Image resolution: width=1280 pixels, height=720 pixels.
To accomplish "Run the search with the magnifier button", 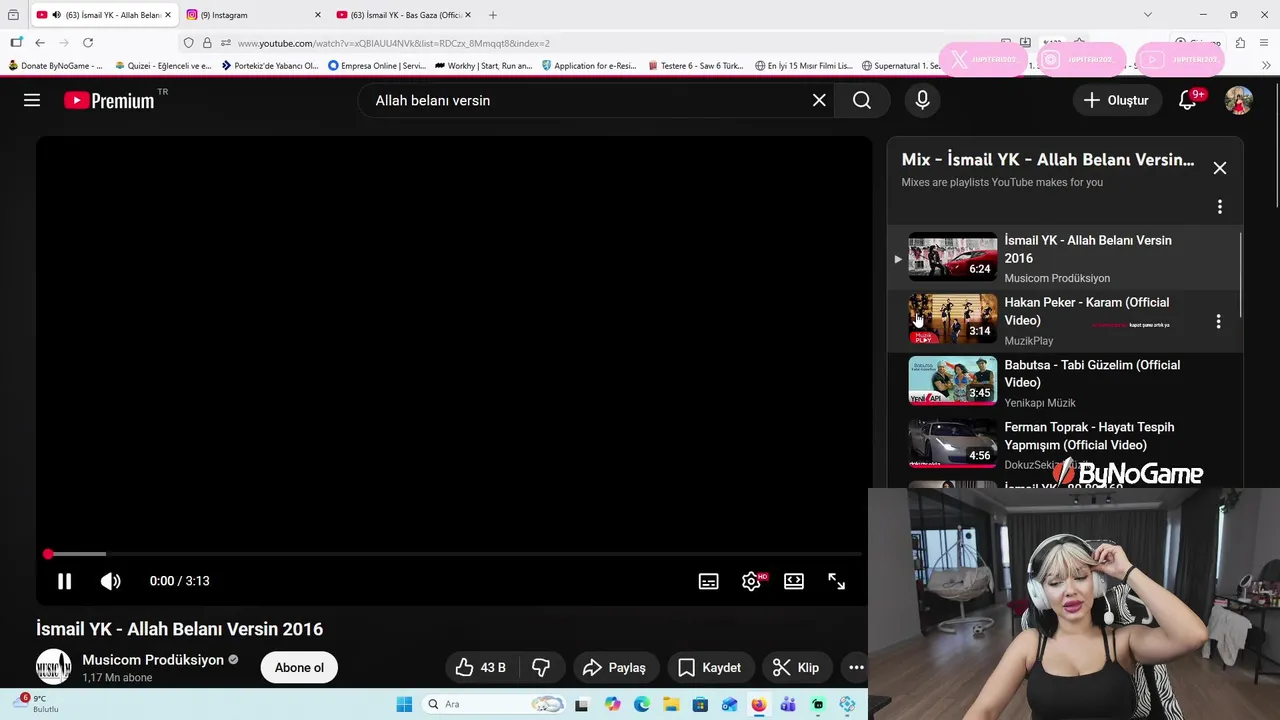I will pyautogui.click(x=862, y=100).
